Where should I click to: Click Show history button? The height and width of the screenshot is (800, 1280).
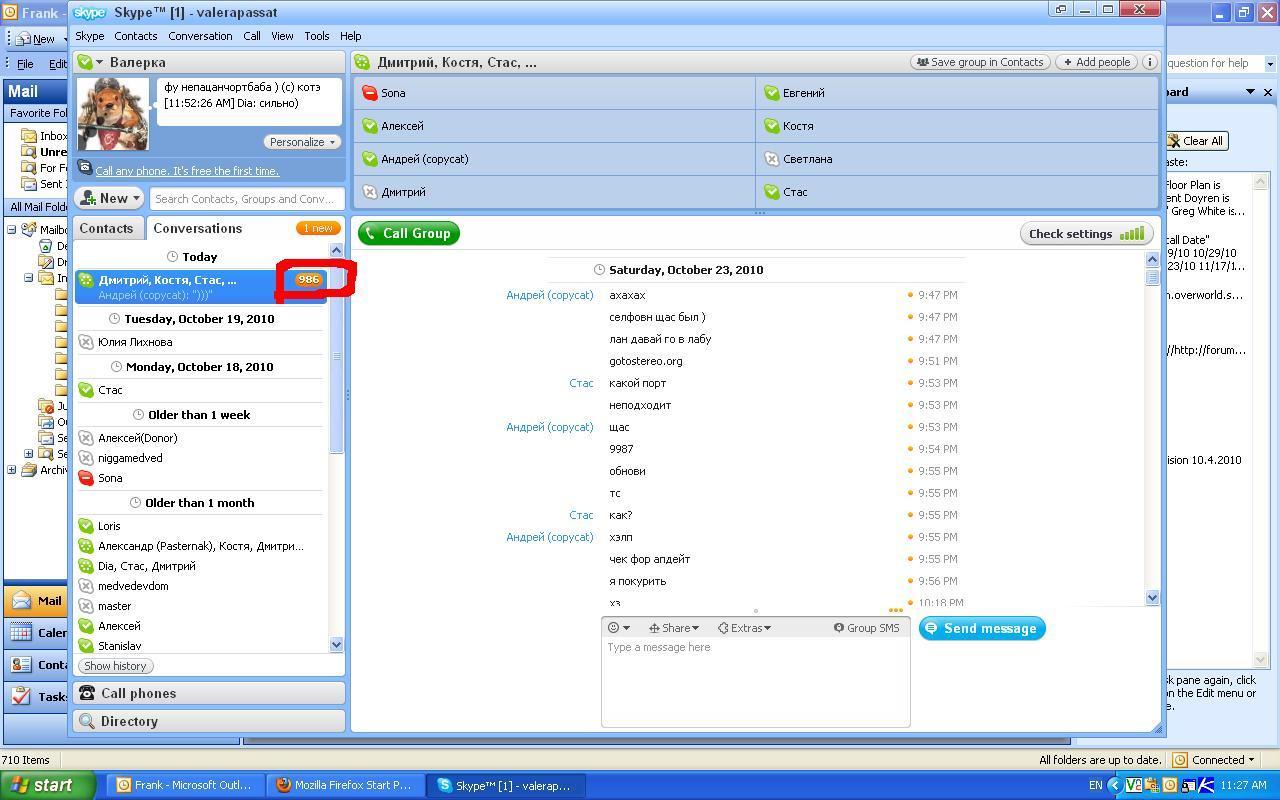115,666
